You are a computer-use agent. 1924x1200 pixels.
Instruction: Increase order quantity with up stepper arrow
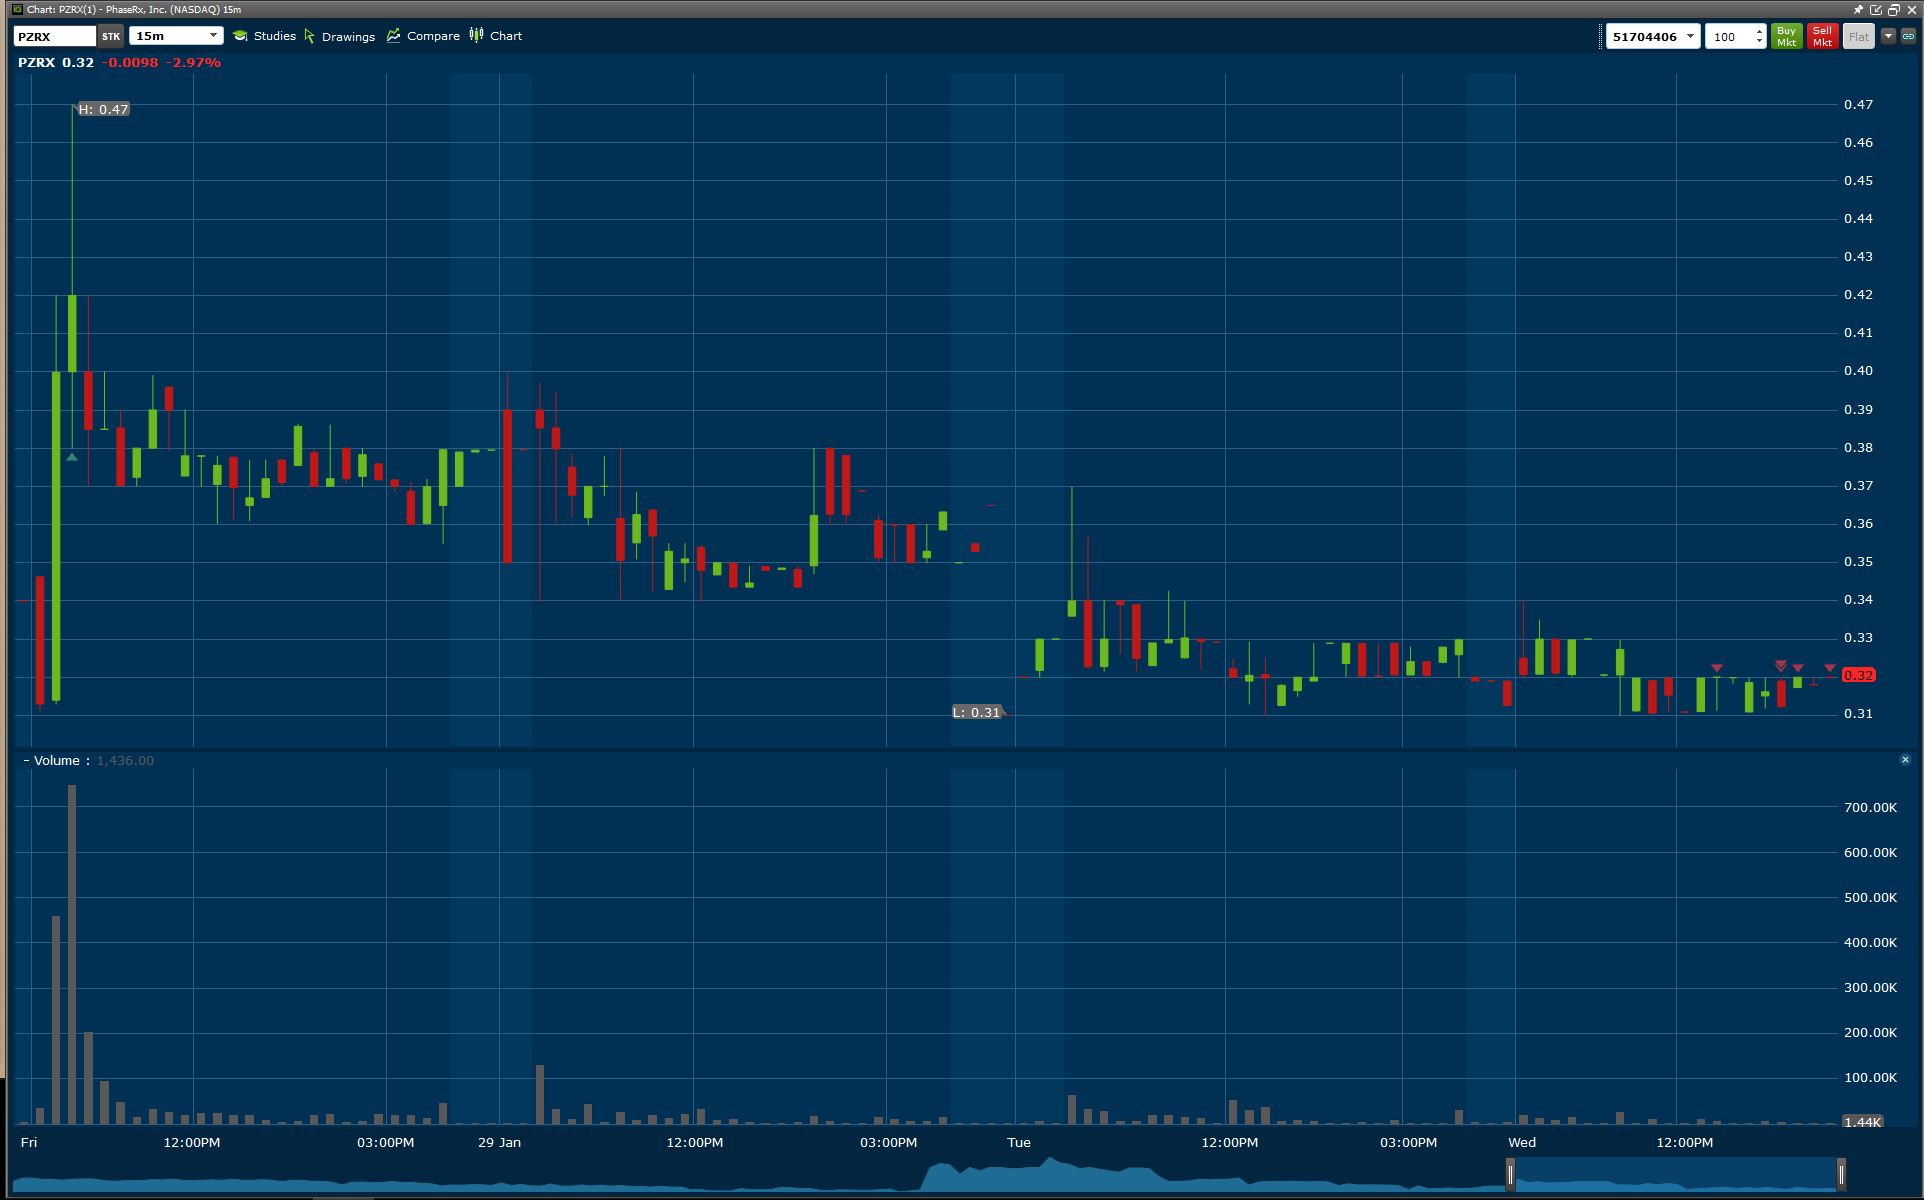1759,32
